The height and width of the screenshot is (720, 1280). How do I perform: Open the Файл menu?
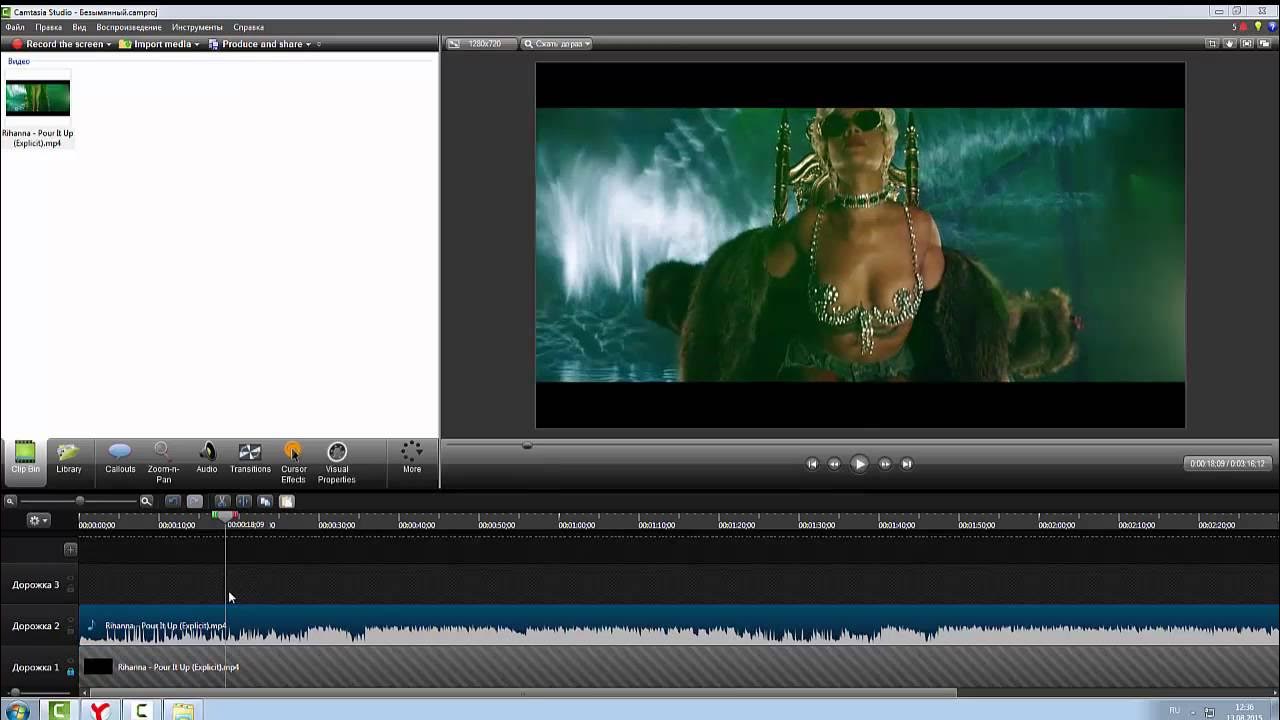pyautogui.click(x=15, y=27)
